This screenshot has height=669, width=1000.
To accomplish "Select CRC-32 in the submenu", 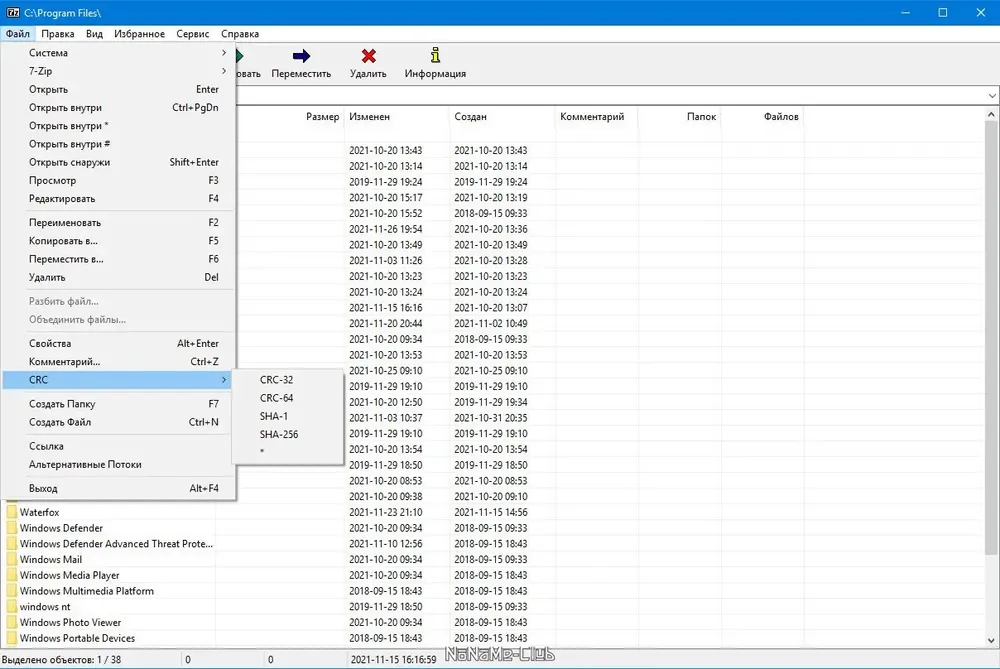I will pyautogui.click(x=288, y=379).
